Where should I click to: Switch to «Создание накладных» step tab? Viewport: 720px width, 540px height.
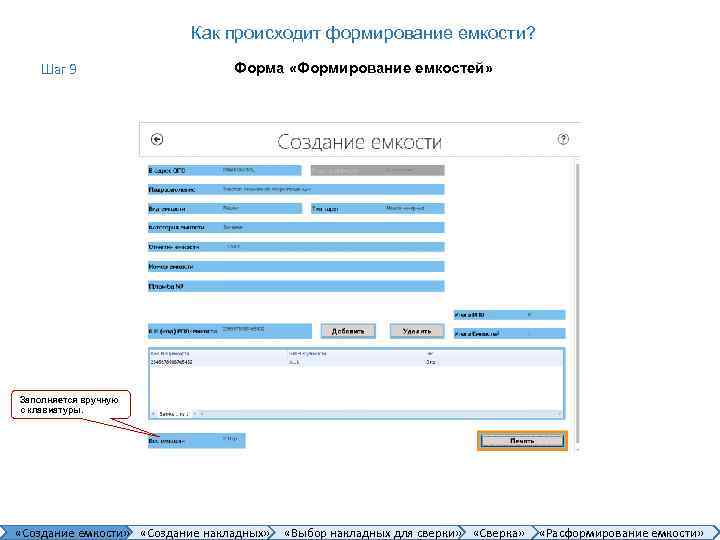(x=204, y=533)
